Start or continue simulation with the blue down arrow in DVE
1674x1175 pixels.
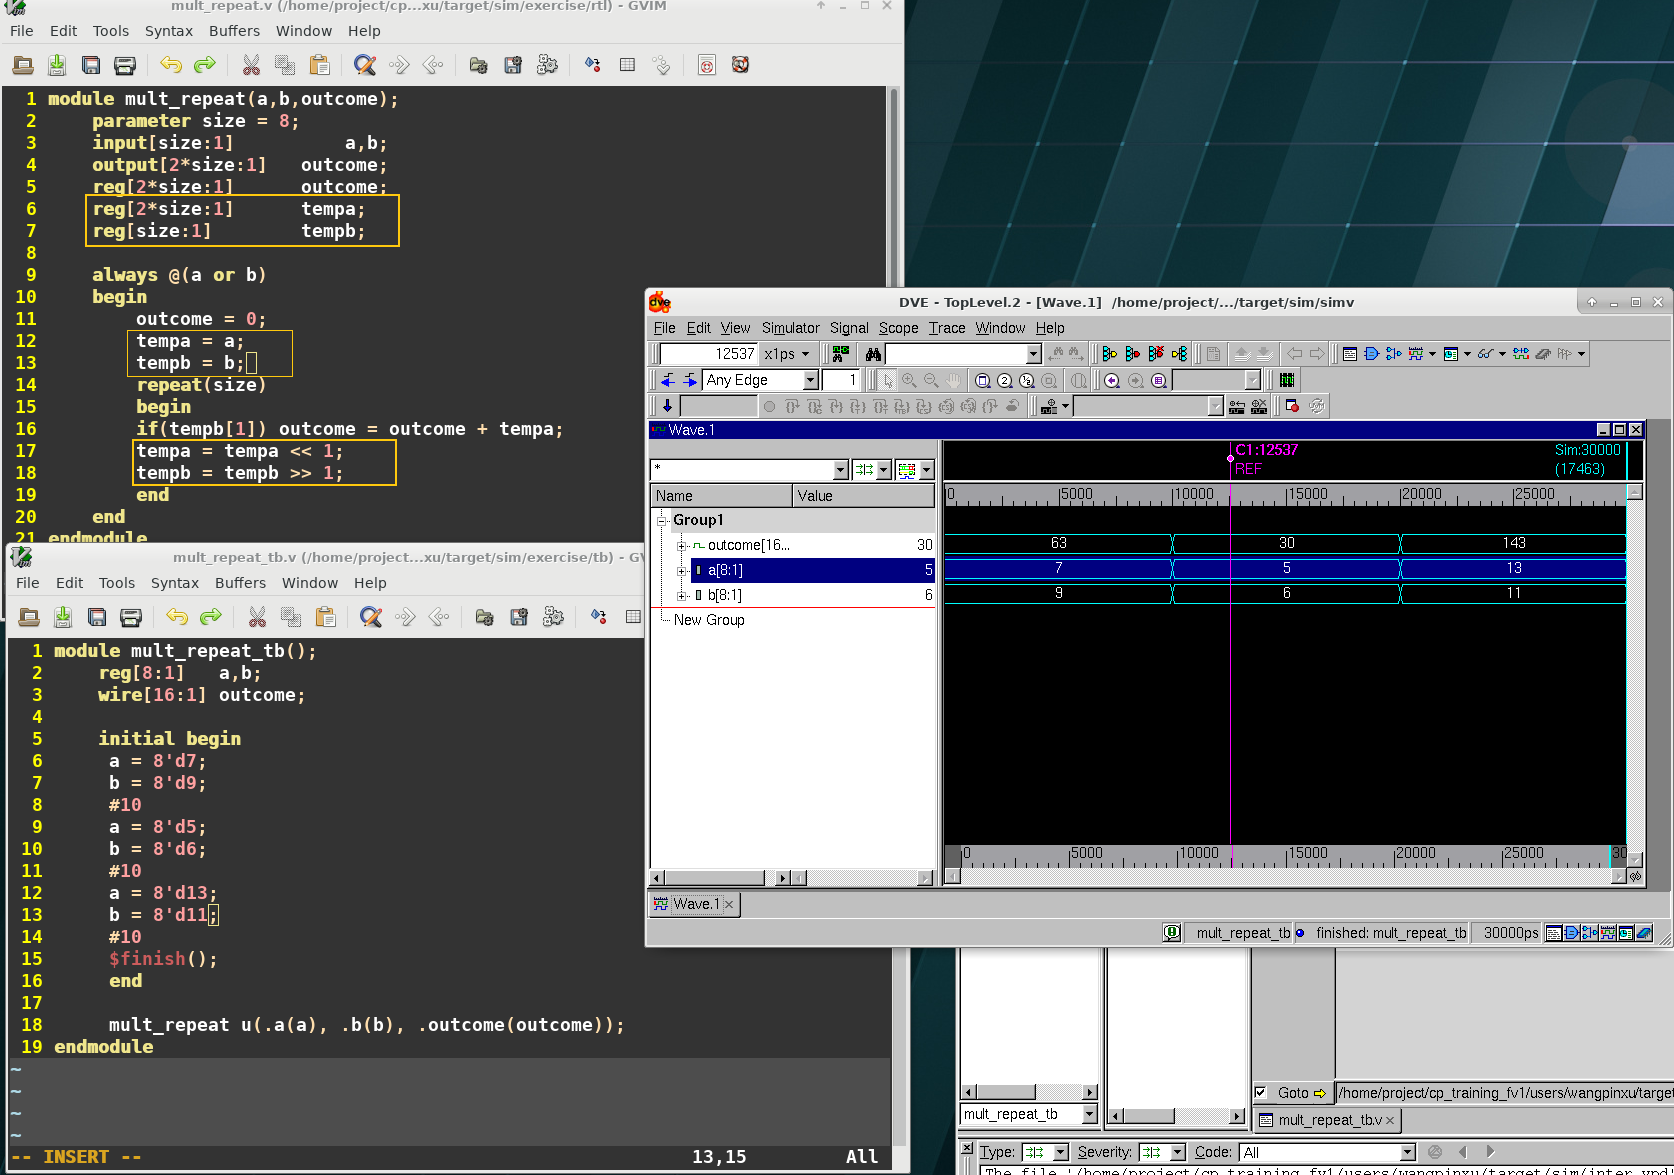point(667,406)
